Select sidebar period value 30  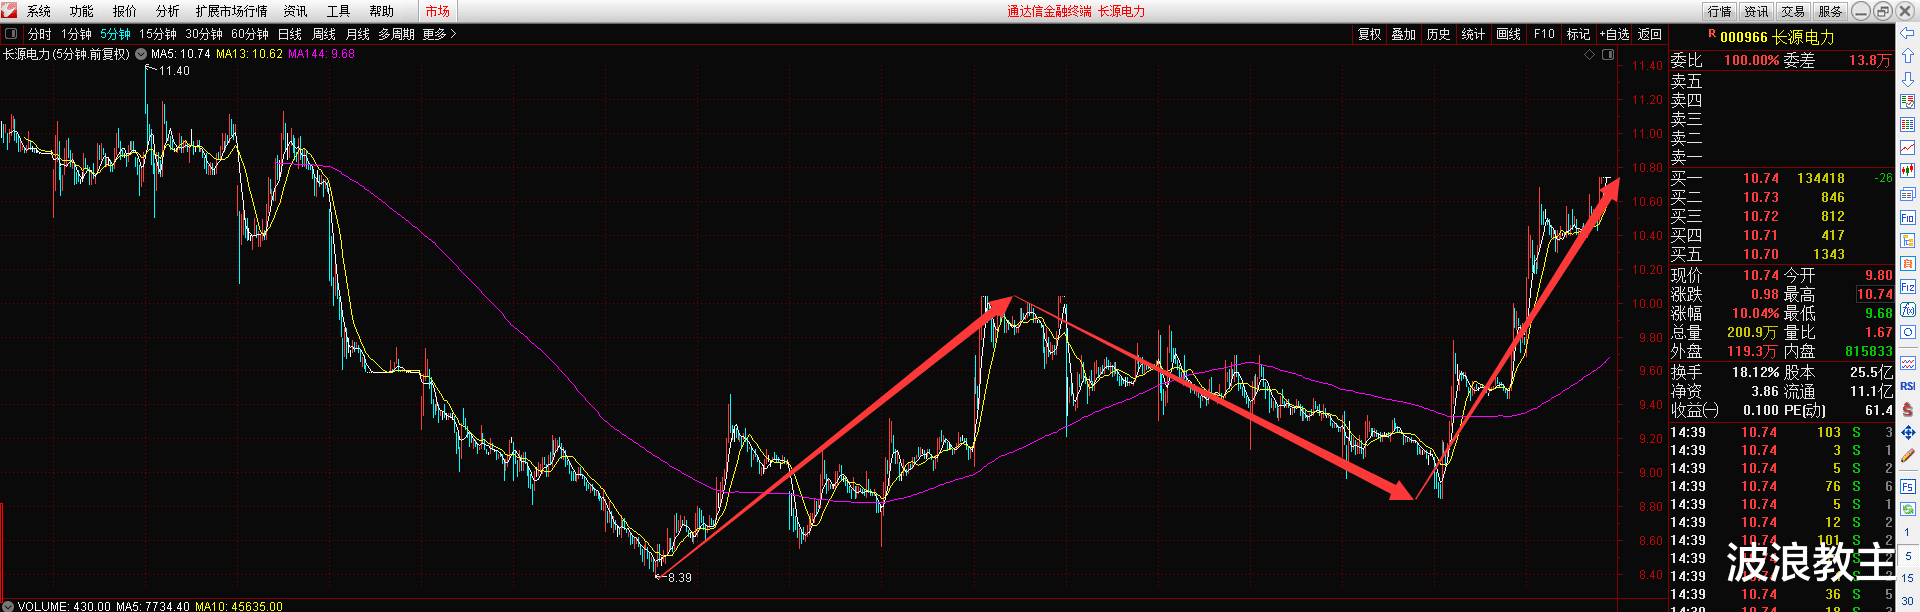(1908, 601)
